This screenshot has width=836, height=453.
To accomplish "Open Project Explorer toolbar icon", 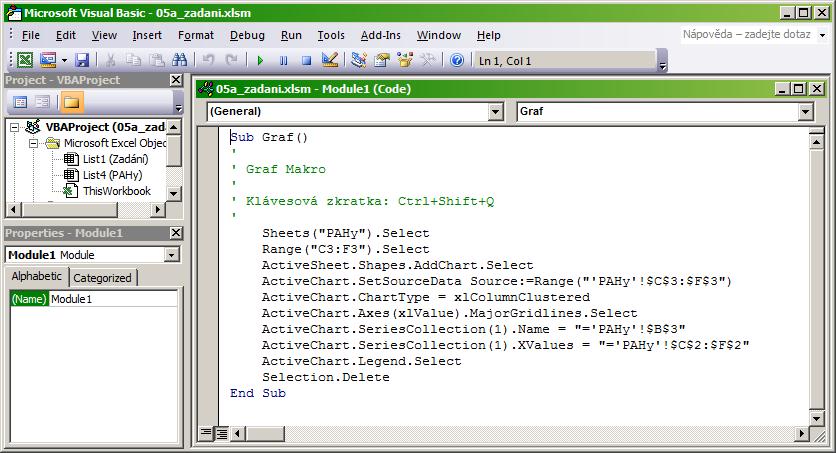I will pyautogui.click(x=359, y=60).
